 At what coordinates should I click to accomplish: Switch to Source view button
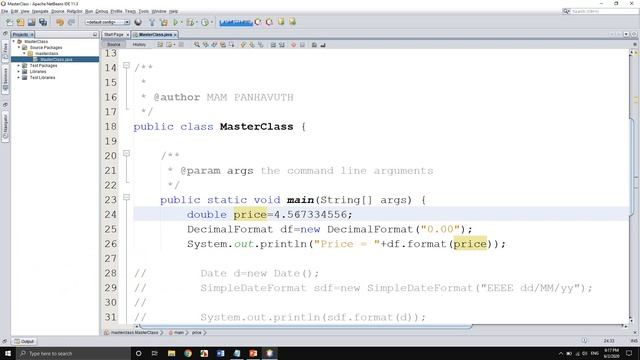click(114, 44)
